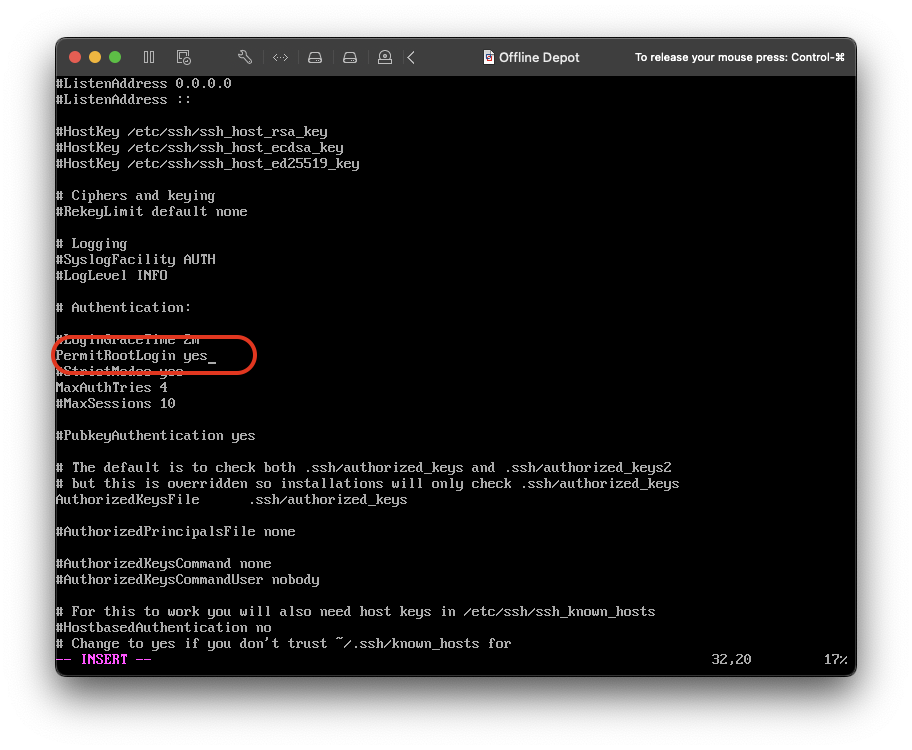Close the Offline Depot VM window
Screen dimensions: 912x750
point(76,57)
